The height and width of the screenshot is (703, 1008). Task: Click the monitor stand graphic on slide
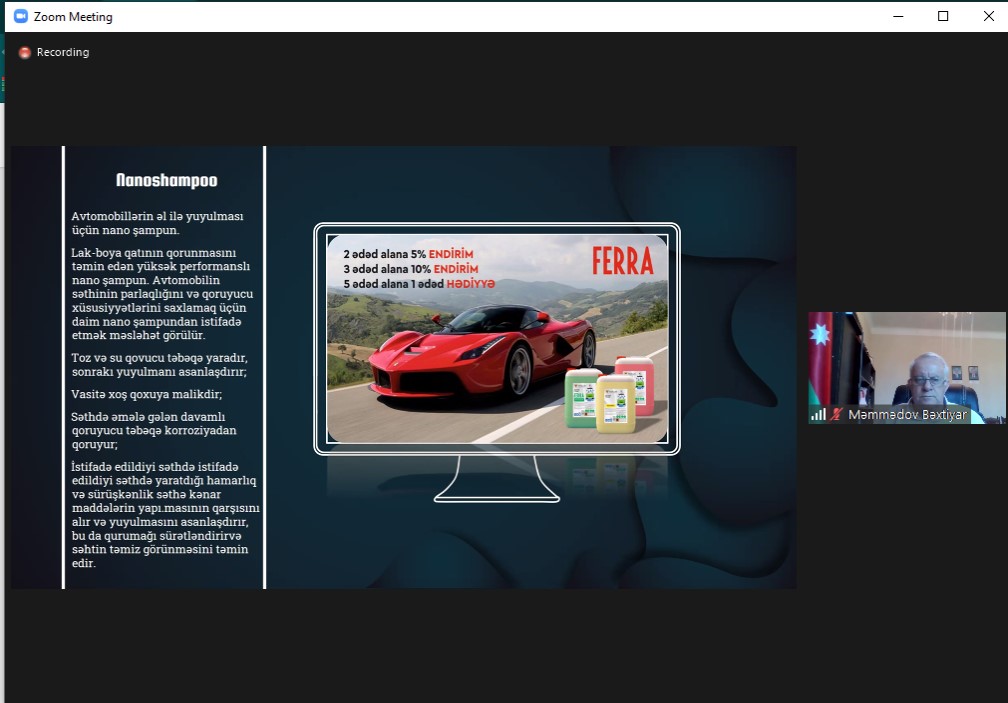[x=497, y=480]
